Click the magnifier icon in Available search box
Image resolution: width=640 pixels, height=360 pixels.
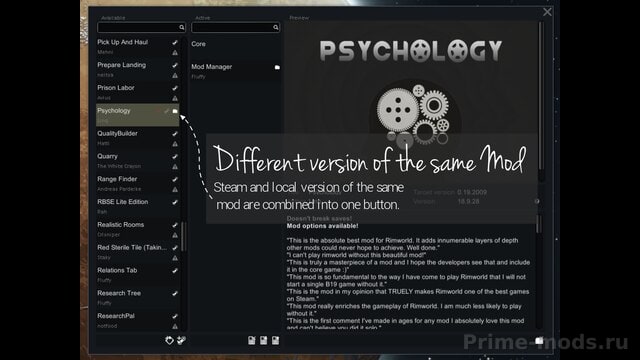[182, 27]
